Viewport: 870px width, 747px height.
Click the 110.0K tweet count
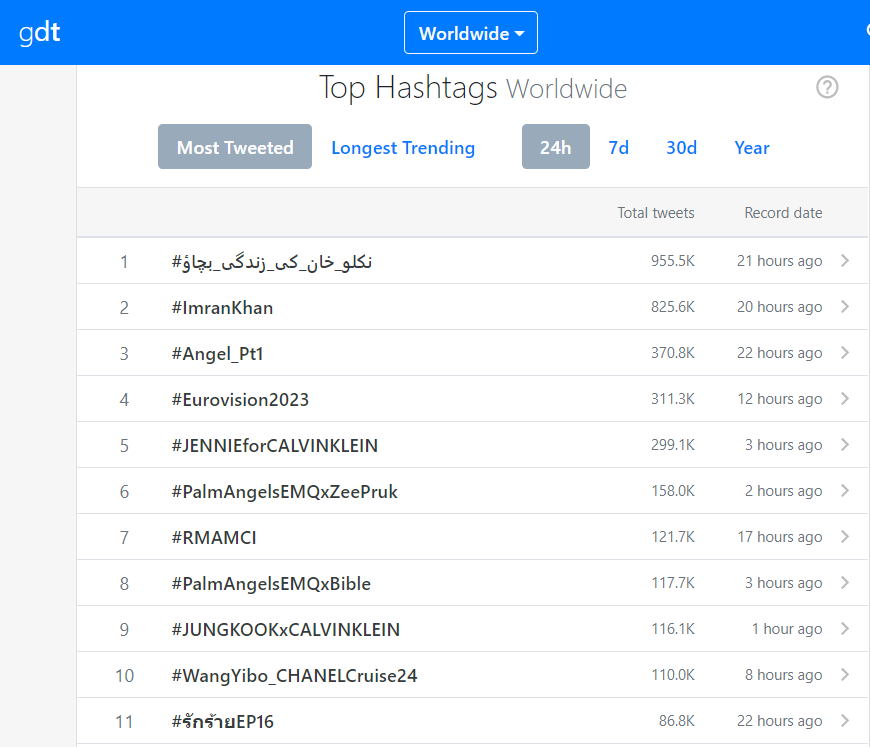pyautogui.click(x=672, y=675)
